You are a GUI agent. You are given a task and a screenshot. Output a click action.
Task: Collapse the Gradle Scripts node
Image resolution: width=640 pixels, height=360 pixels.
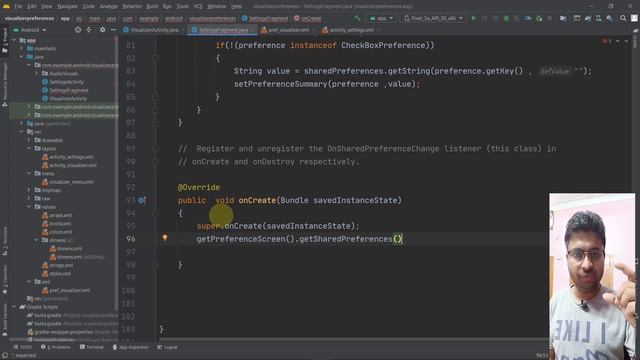14,307
